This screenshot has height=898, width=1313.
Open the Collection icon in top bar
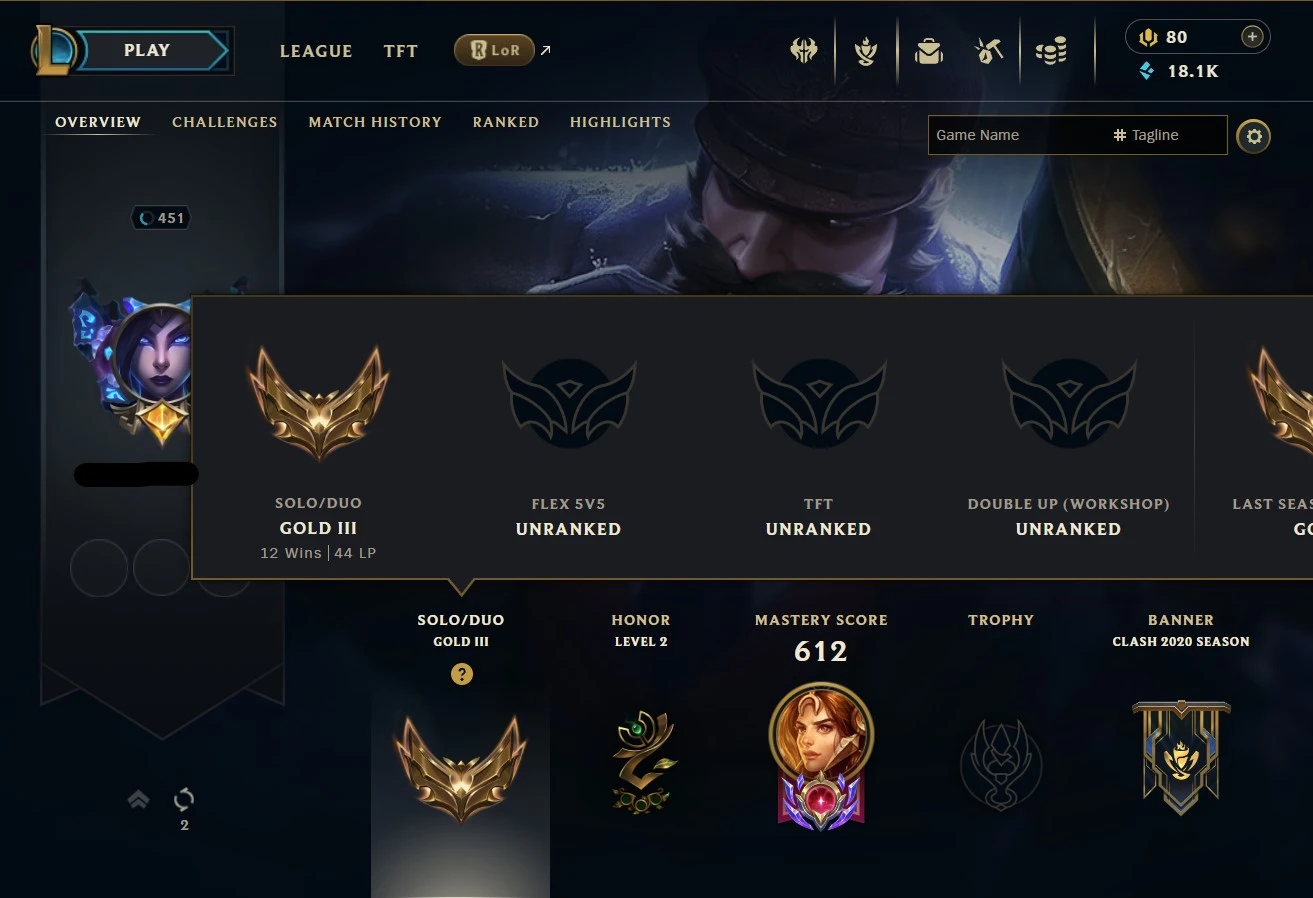pos(866,51)
